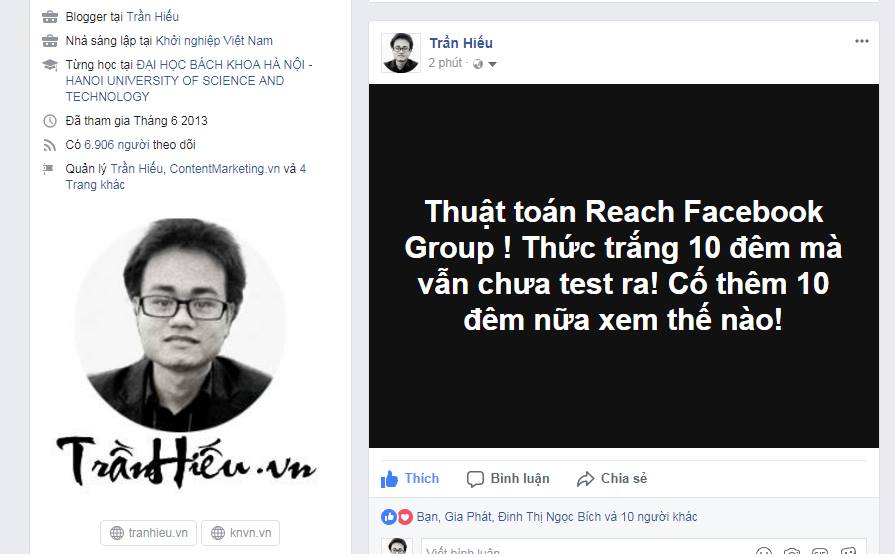Click the globe public privacy icon
Screen dimensions: 895x557
click(478, 64)
